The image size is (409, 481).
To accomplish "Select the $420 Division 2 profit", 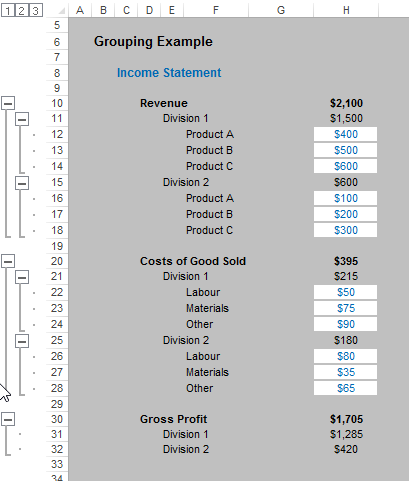I will (x=346, y=449).
